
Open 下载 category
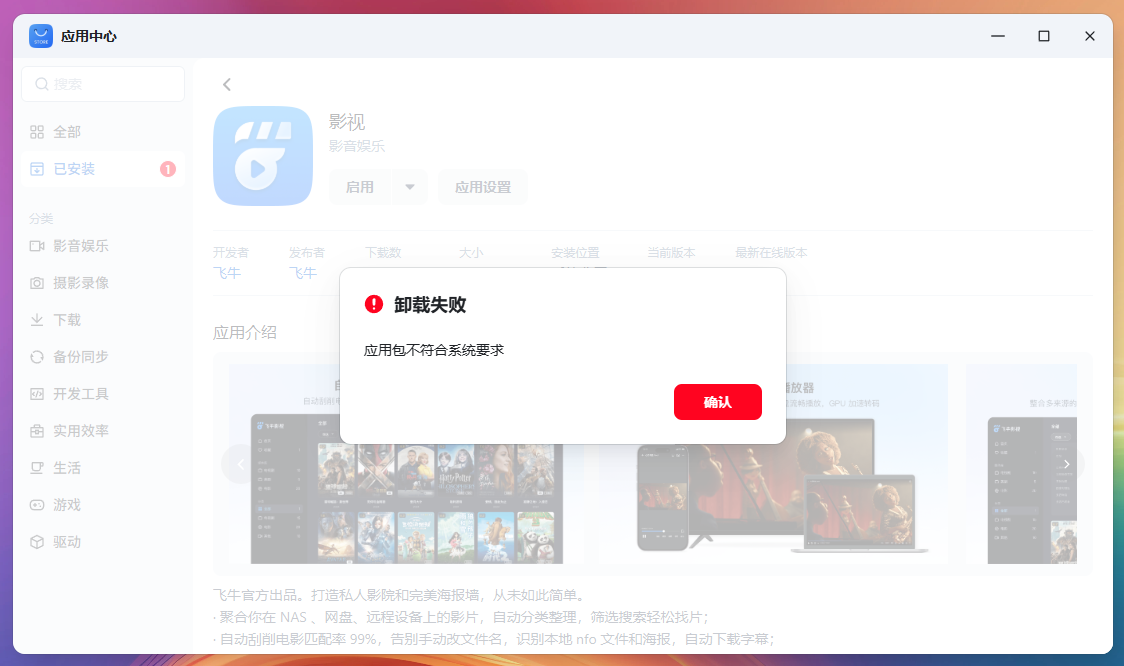103,320
